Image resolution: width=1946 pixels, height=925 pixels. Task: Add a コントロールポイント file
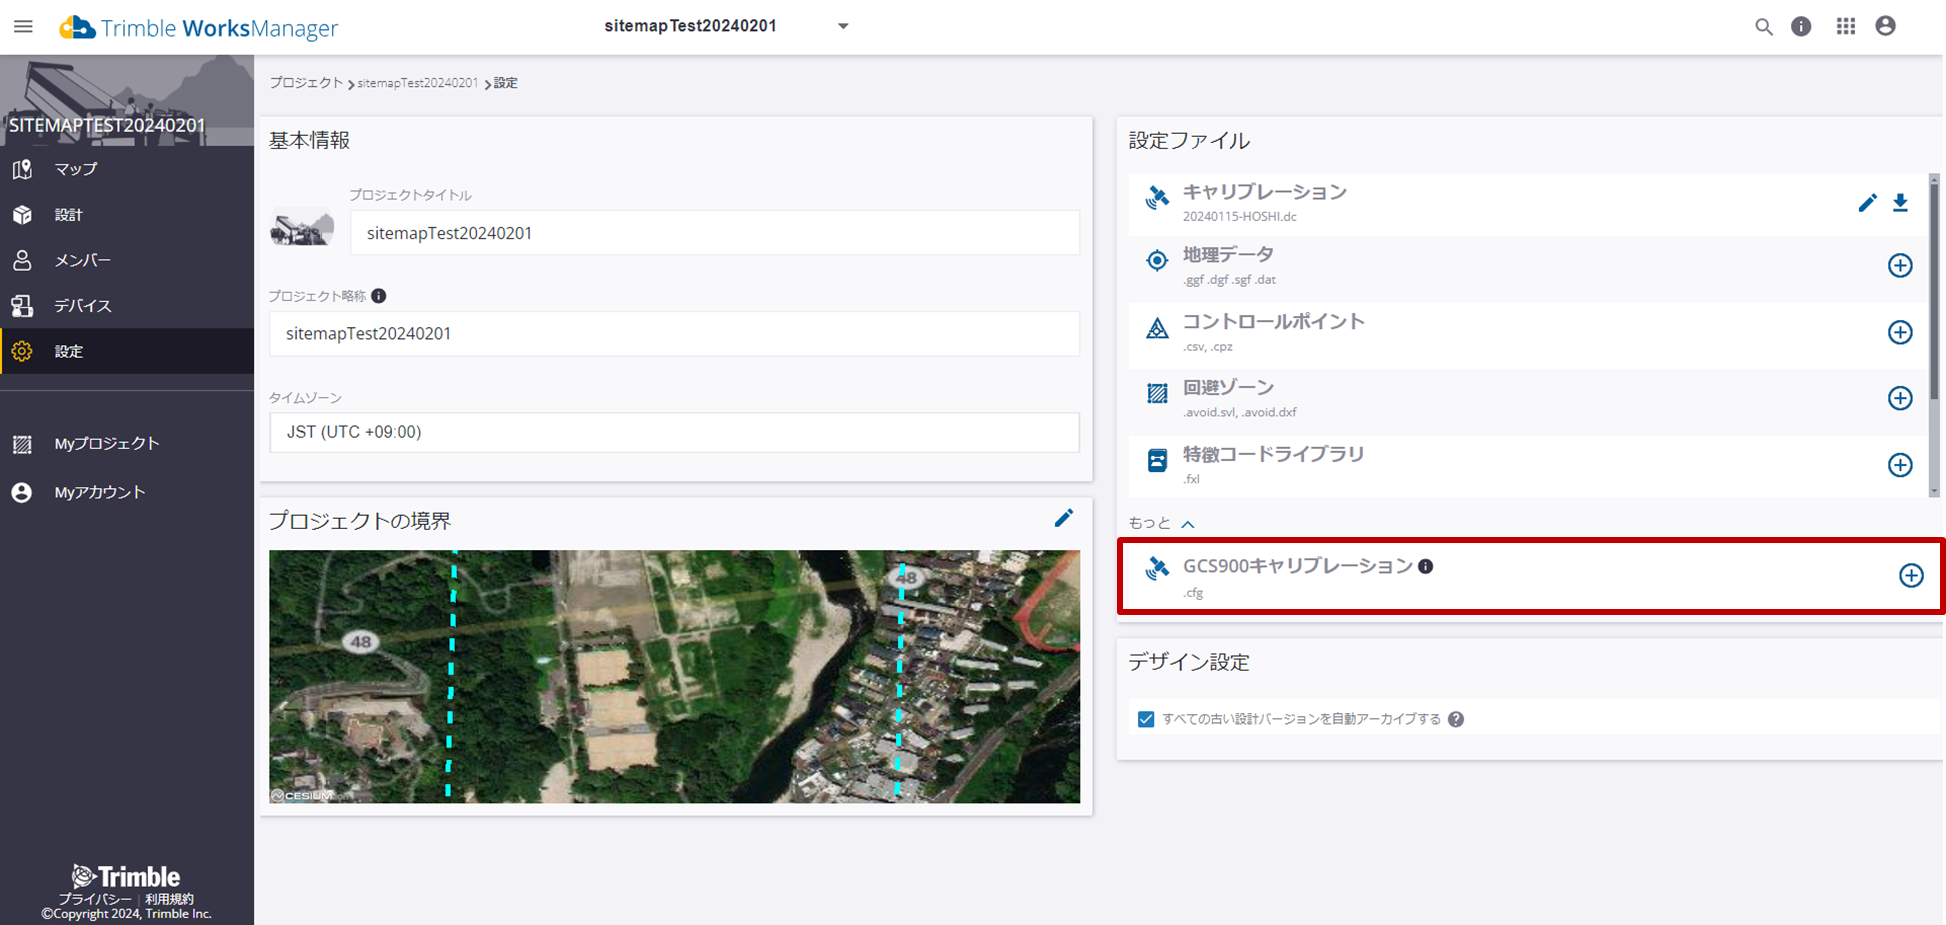click(x=1900, y=332)
